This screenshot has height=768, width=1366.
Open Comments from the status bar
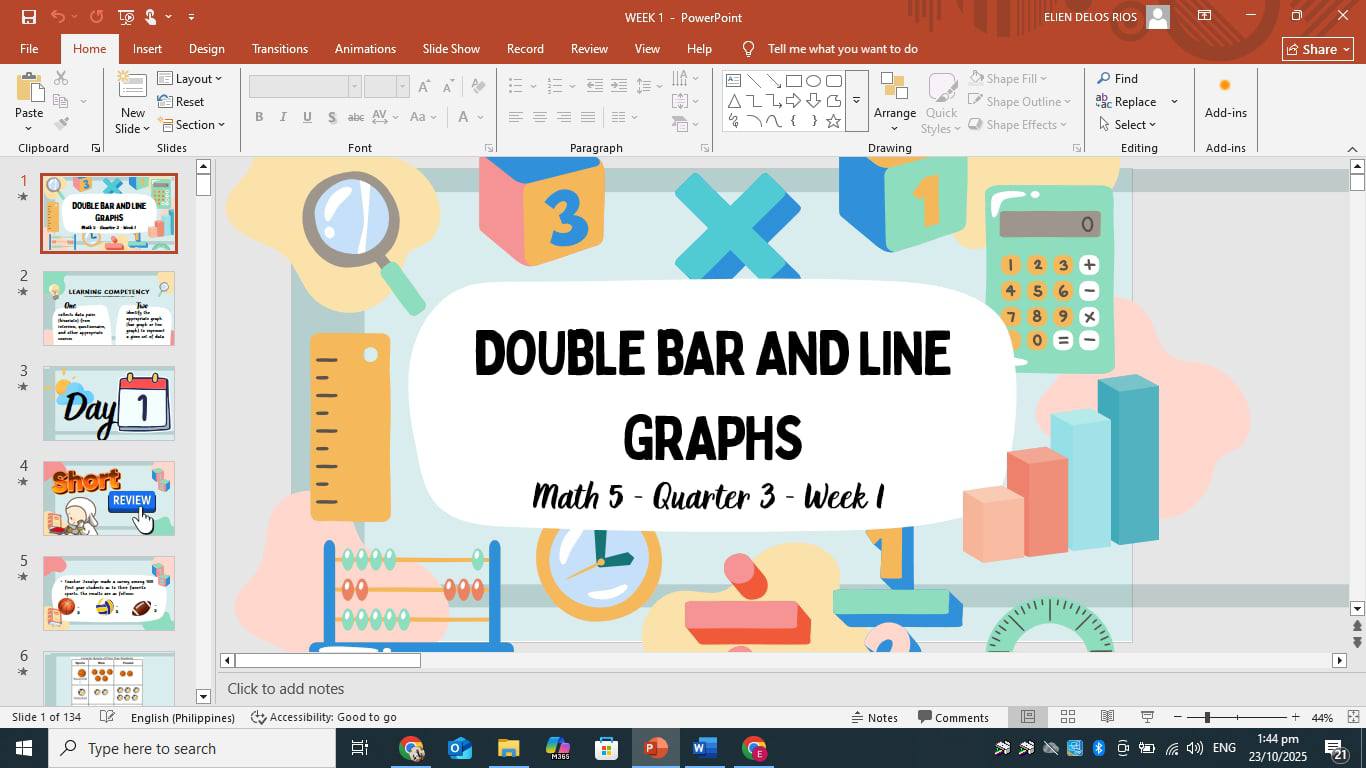coord(952,717)
